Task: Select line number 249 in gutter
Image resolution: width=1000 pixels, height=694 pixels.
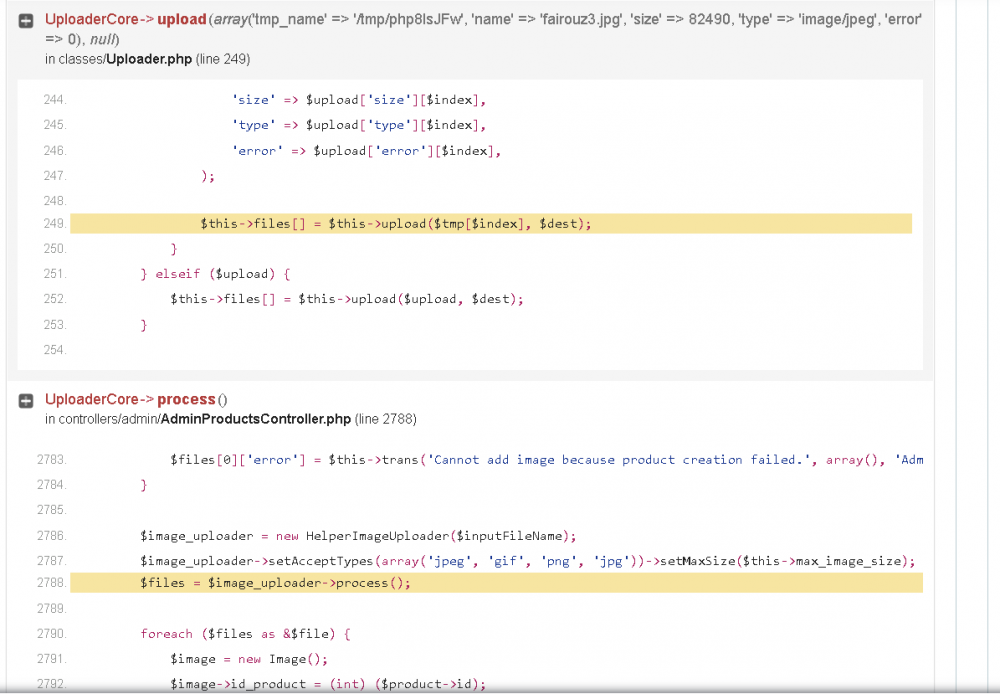Action: [55, 224]
